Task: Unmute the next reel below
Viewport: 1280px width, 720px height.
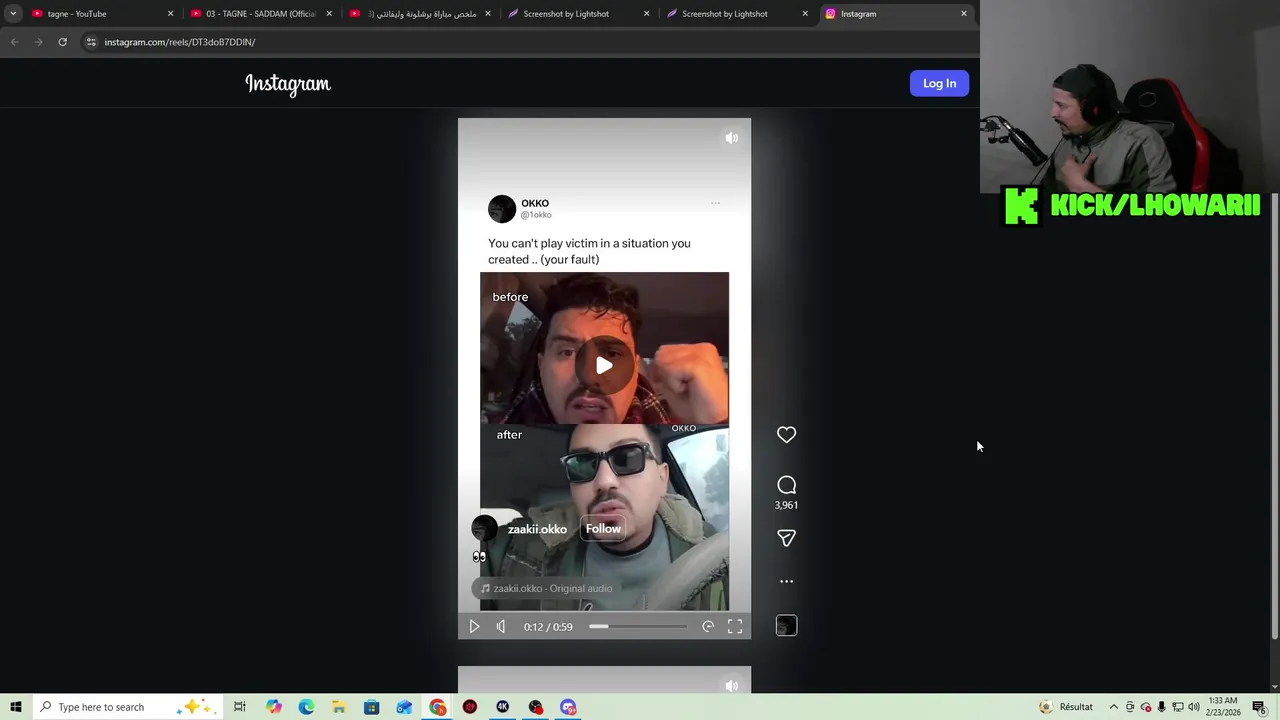Action: [732, 686]
